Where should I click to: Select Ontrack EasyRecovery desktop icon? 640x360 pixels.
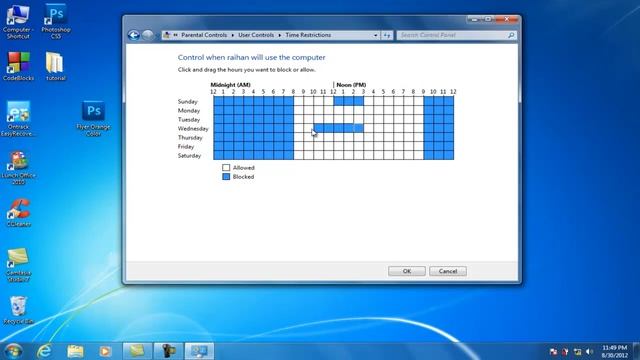pos(18,119)
